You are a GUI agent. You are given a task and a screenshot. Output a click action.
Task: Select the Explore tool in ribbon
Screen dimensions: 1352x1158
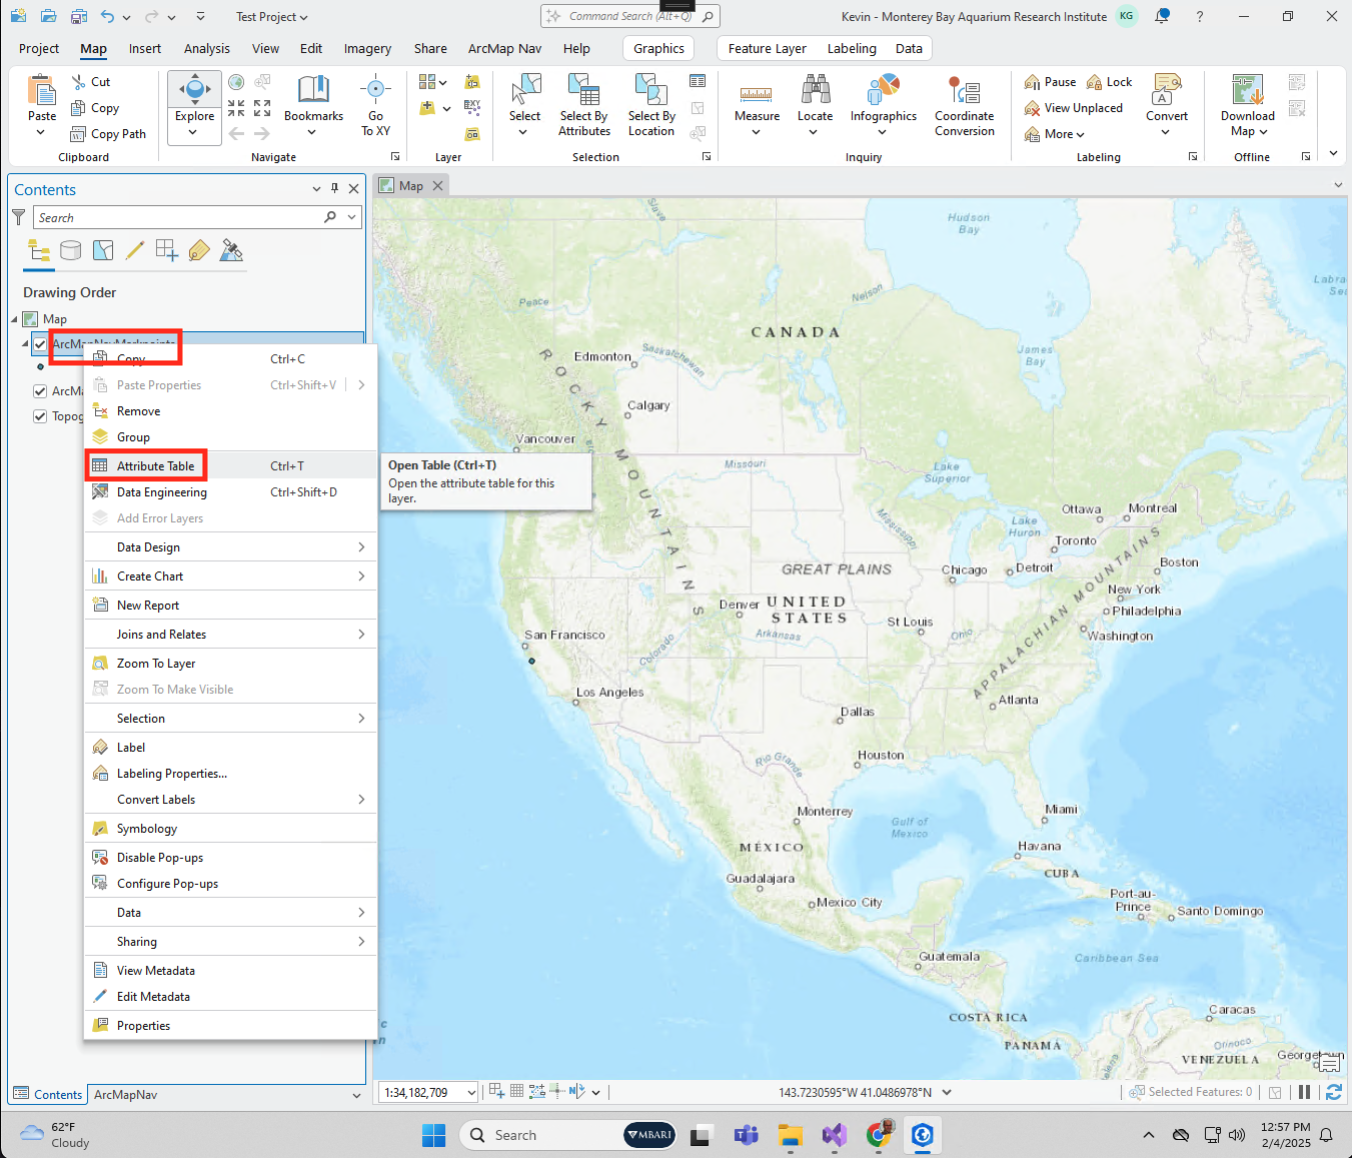coord(194,93)
